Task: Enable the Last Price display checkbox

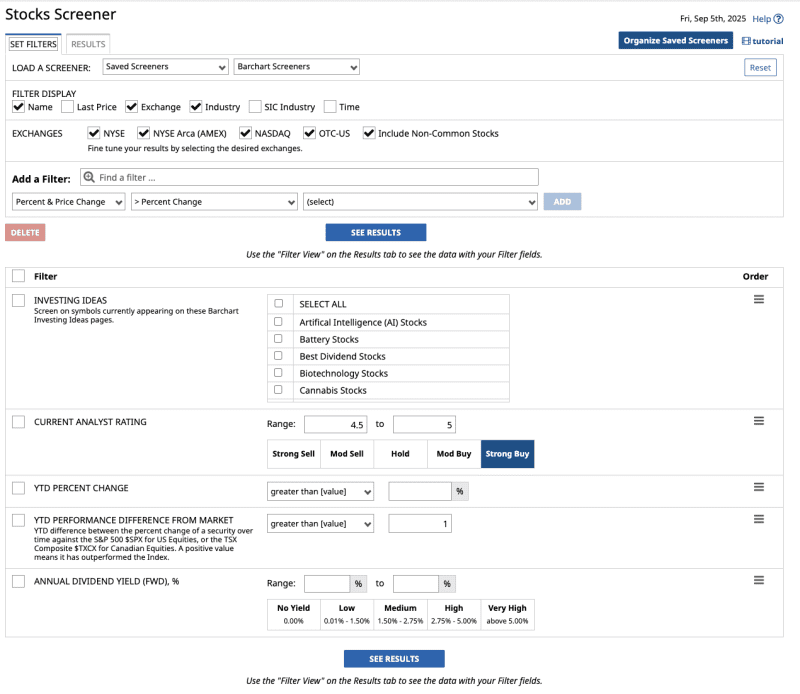Action: tap(68, 107)
